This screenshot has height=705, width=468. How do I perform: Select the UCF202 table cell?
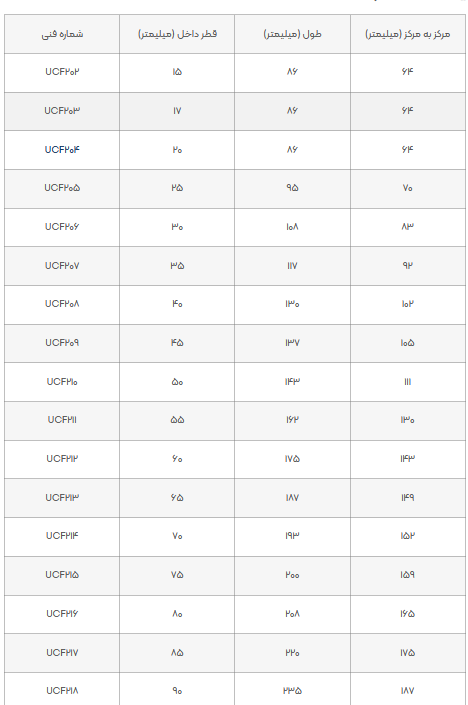(x=62, y=72)
